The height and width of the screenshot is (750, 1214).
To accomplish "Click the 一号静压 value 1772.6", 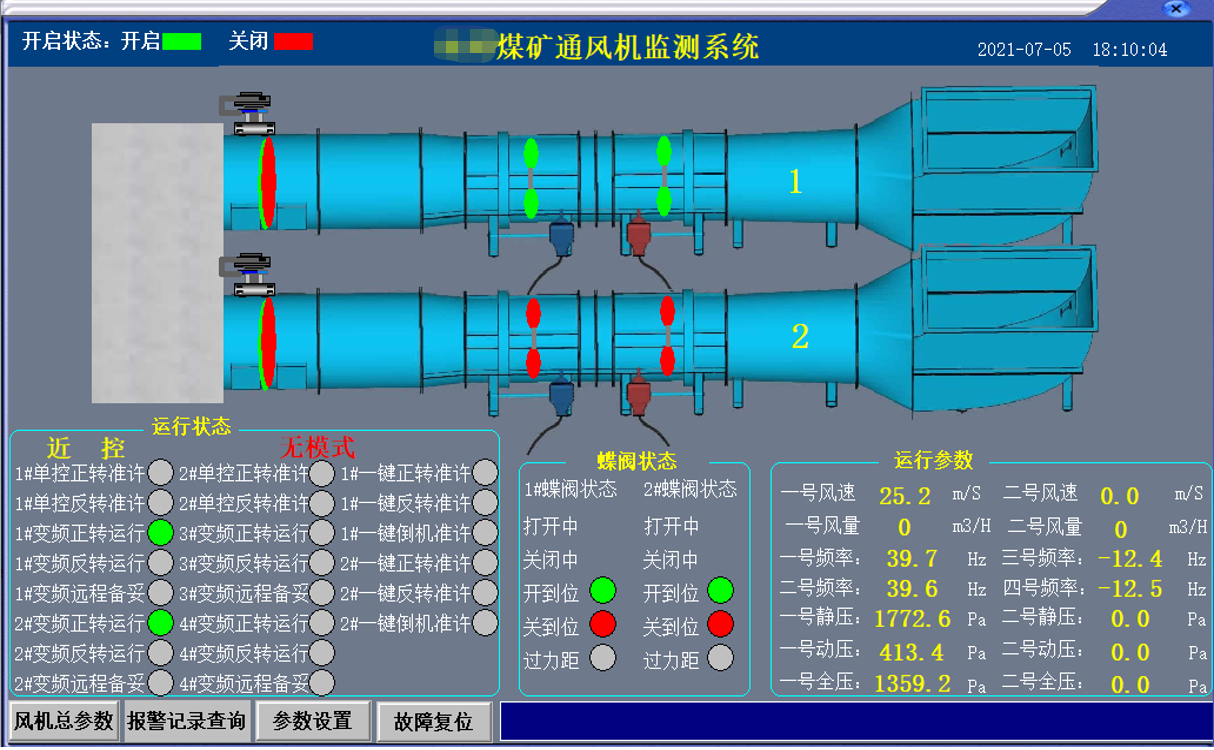I will pyautogui.click(x=912, y=619).
